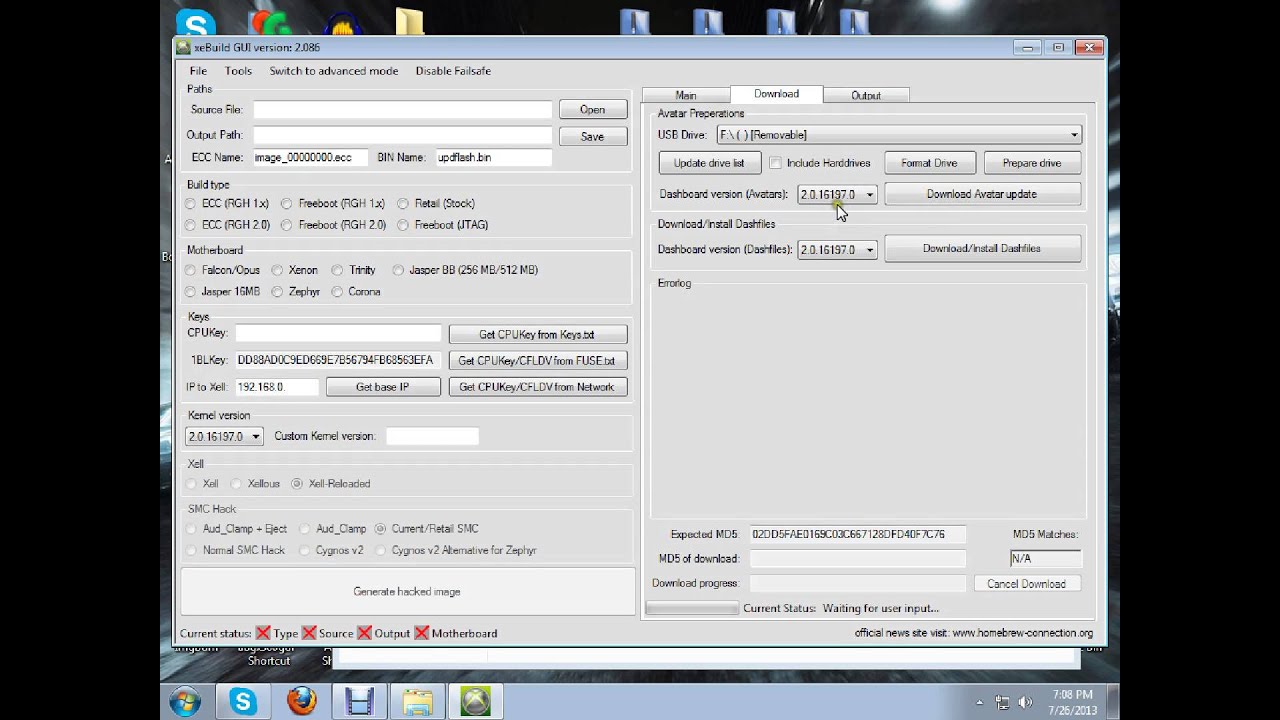Click Download/Install Dashfiles button
The width and height of the screenshot is (1280, 720).
pos(982,248)
